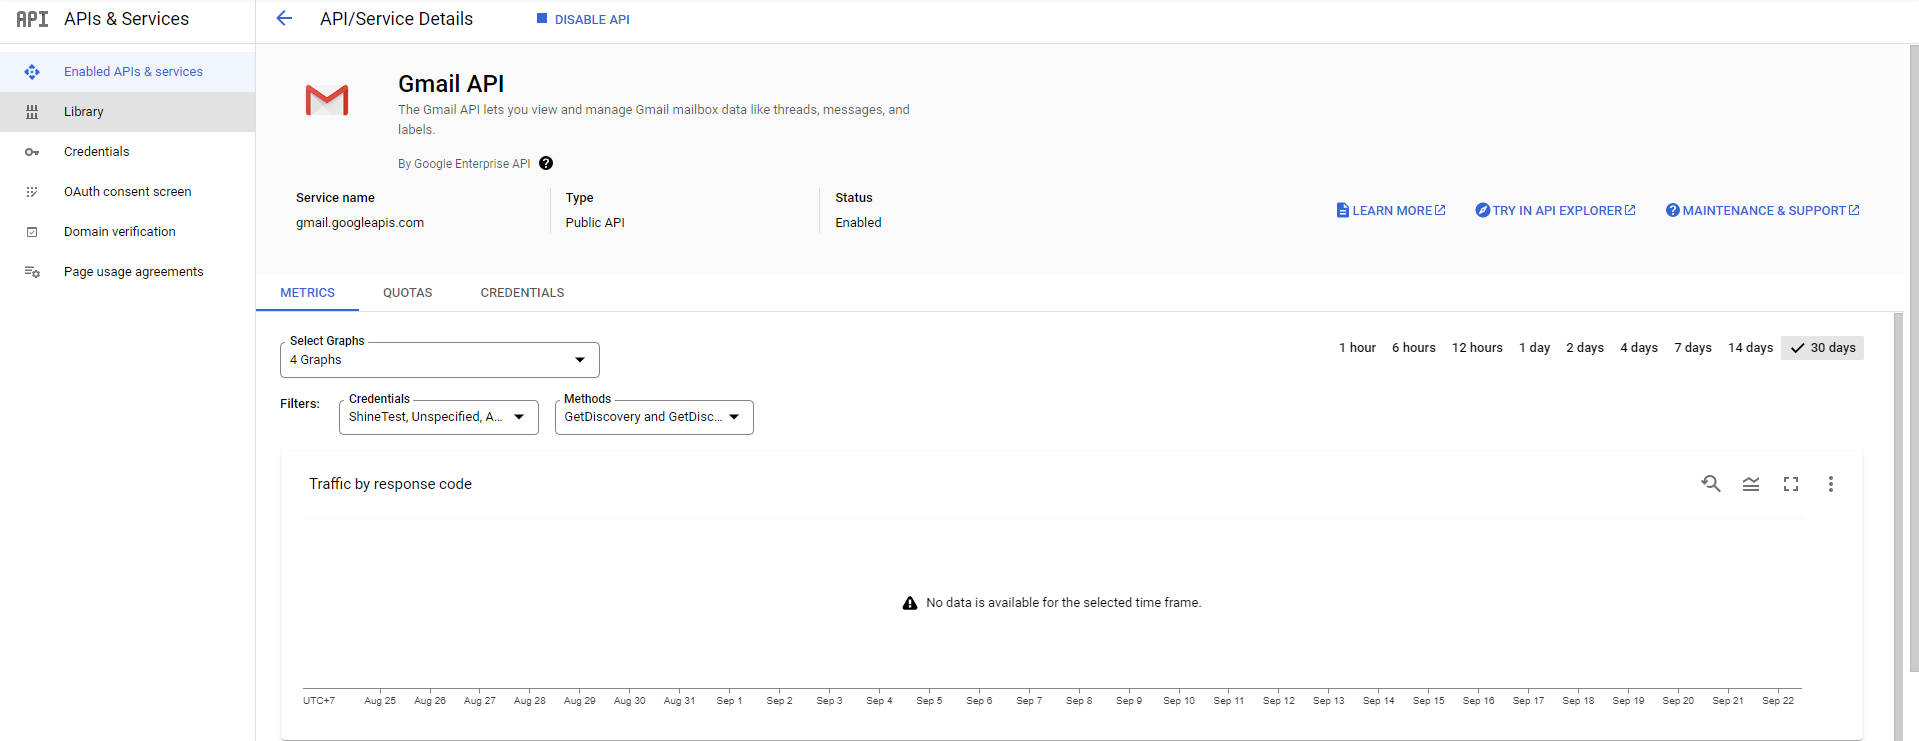The width and height of the screenshot is (1919, 741).
Task: Click the OAuth consent screen dots icon
Action: point(32,192)
